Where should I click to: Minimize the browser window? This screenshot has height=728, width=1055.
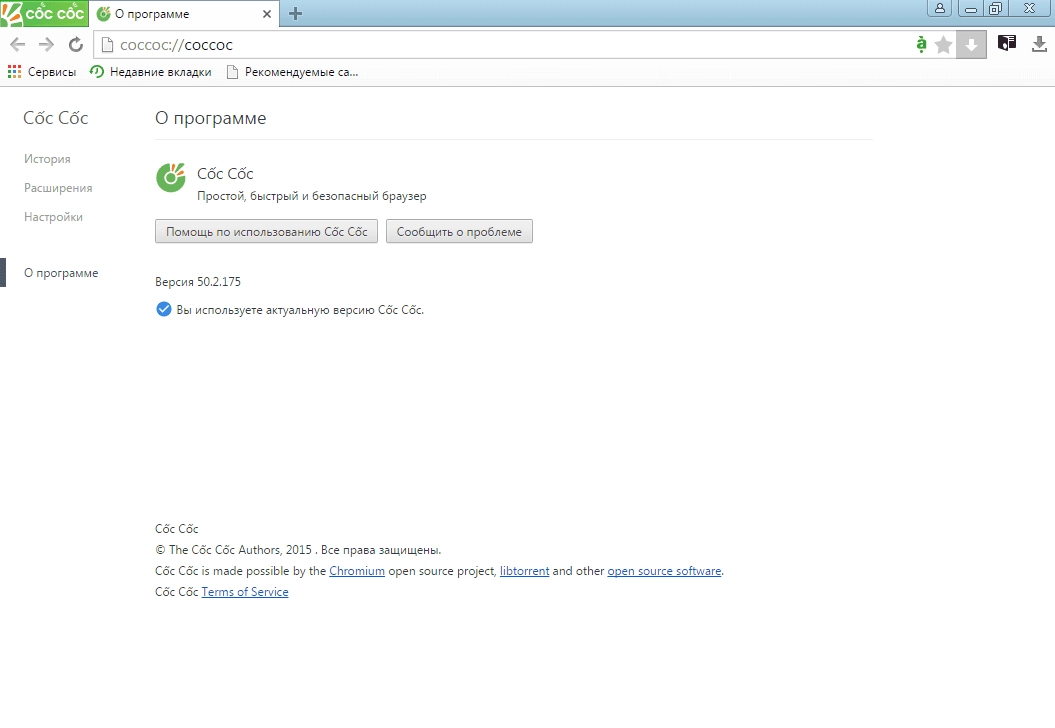click(x=970, y=9)
